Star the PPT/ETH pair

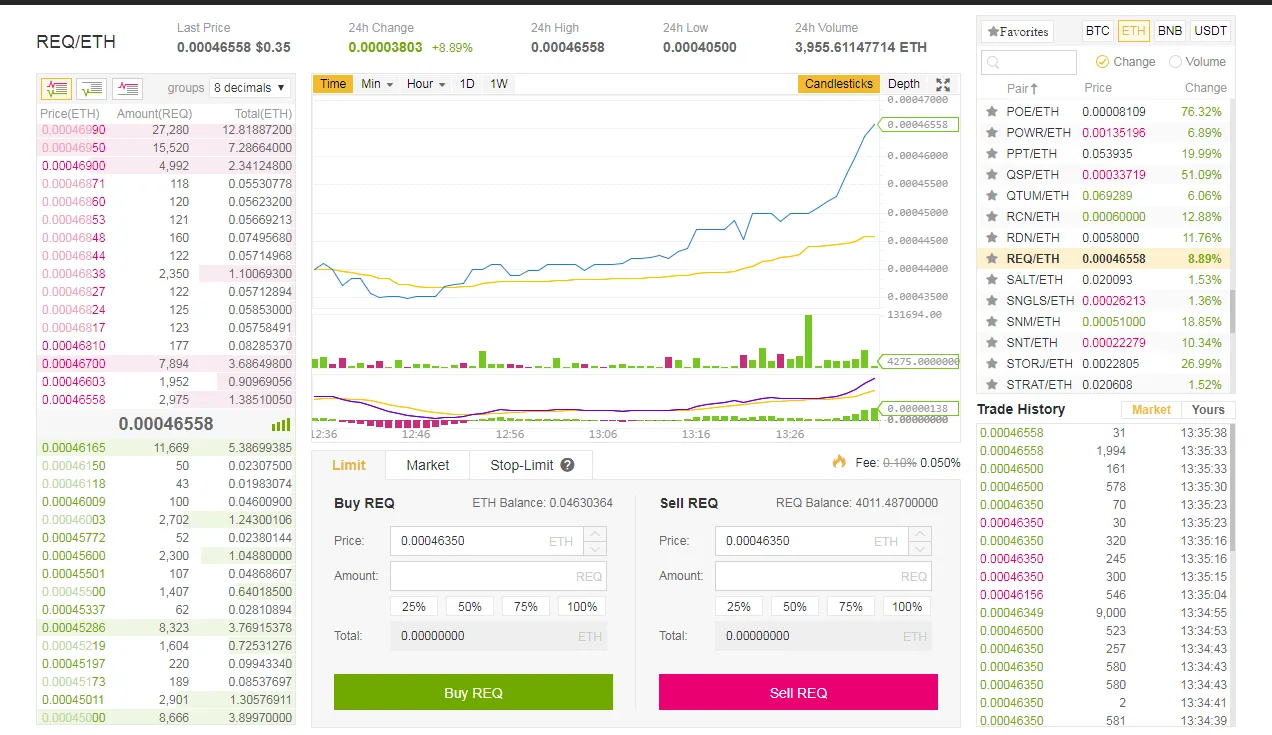point(992,153)
